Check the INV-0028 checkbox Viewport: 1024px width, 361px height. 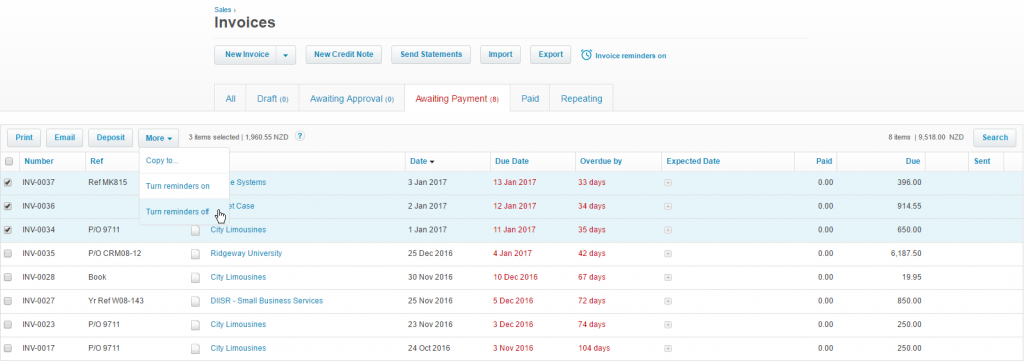(8, 277)
